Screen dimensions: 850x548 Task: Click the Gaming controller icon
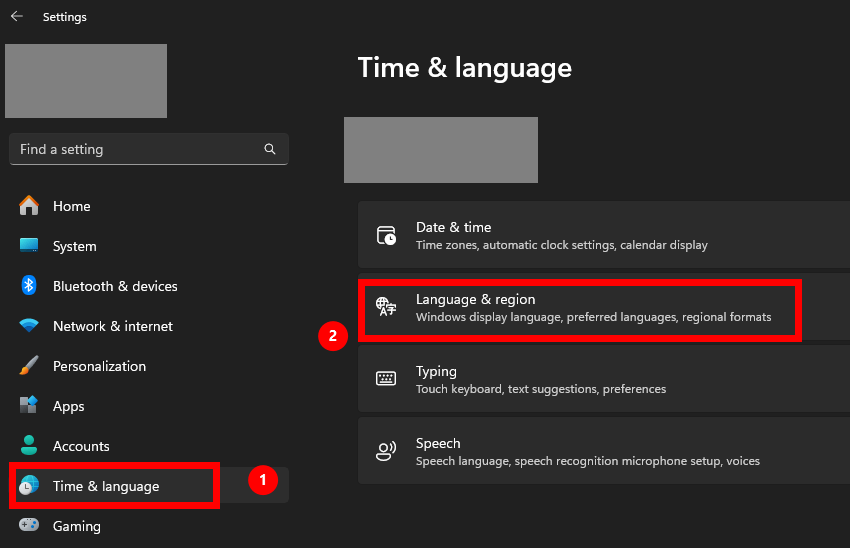pyautogui.click(x=29, y=526)
